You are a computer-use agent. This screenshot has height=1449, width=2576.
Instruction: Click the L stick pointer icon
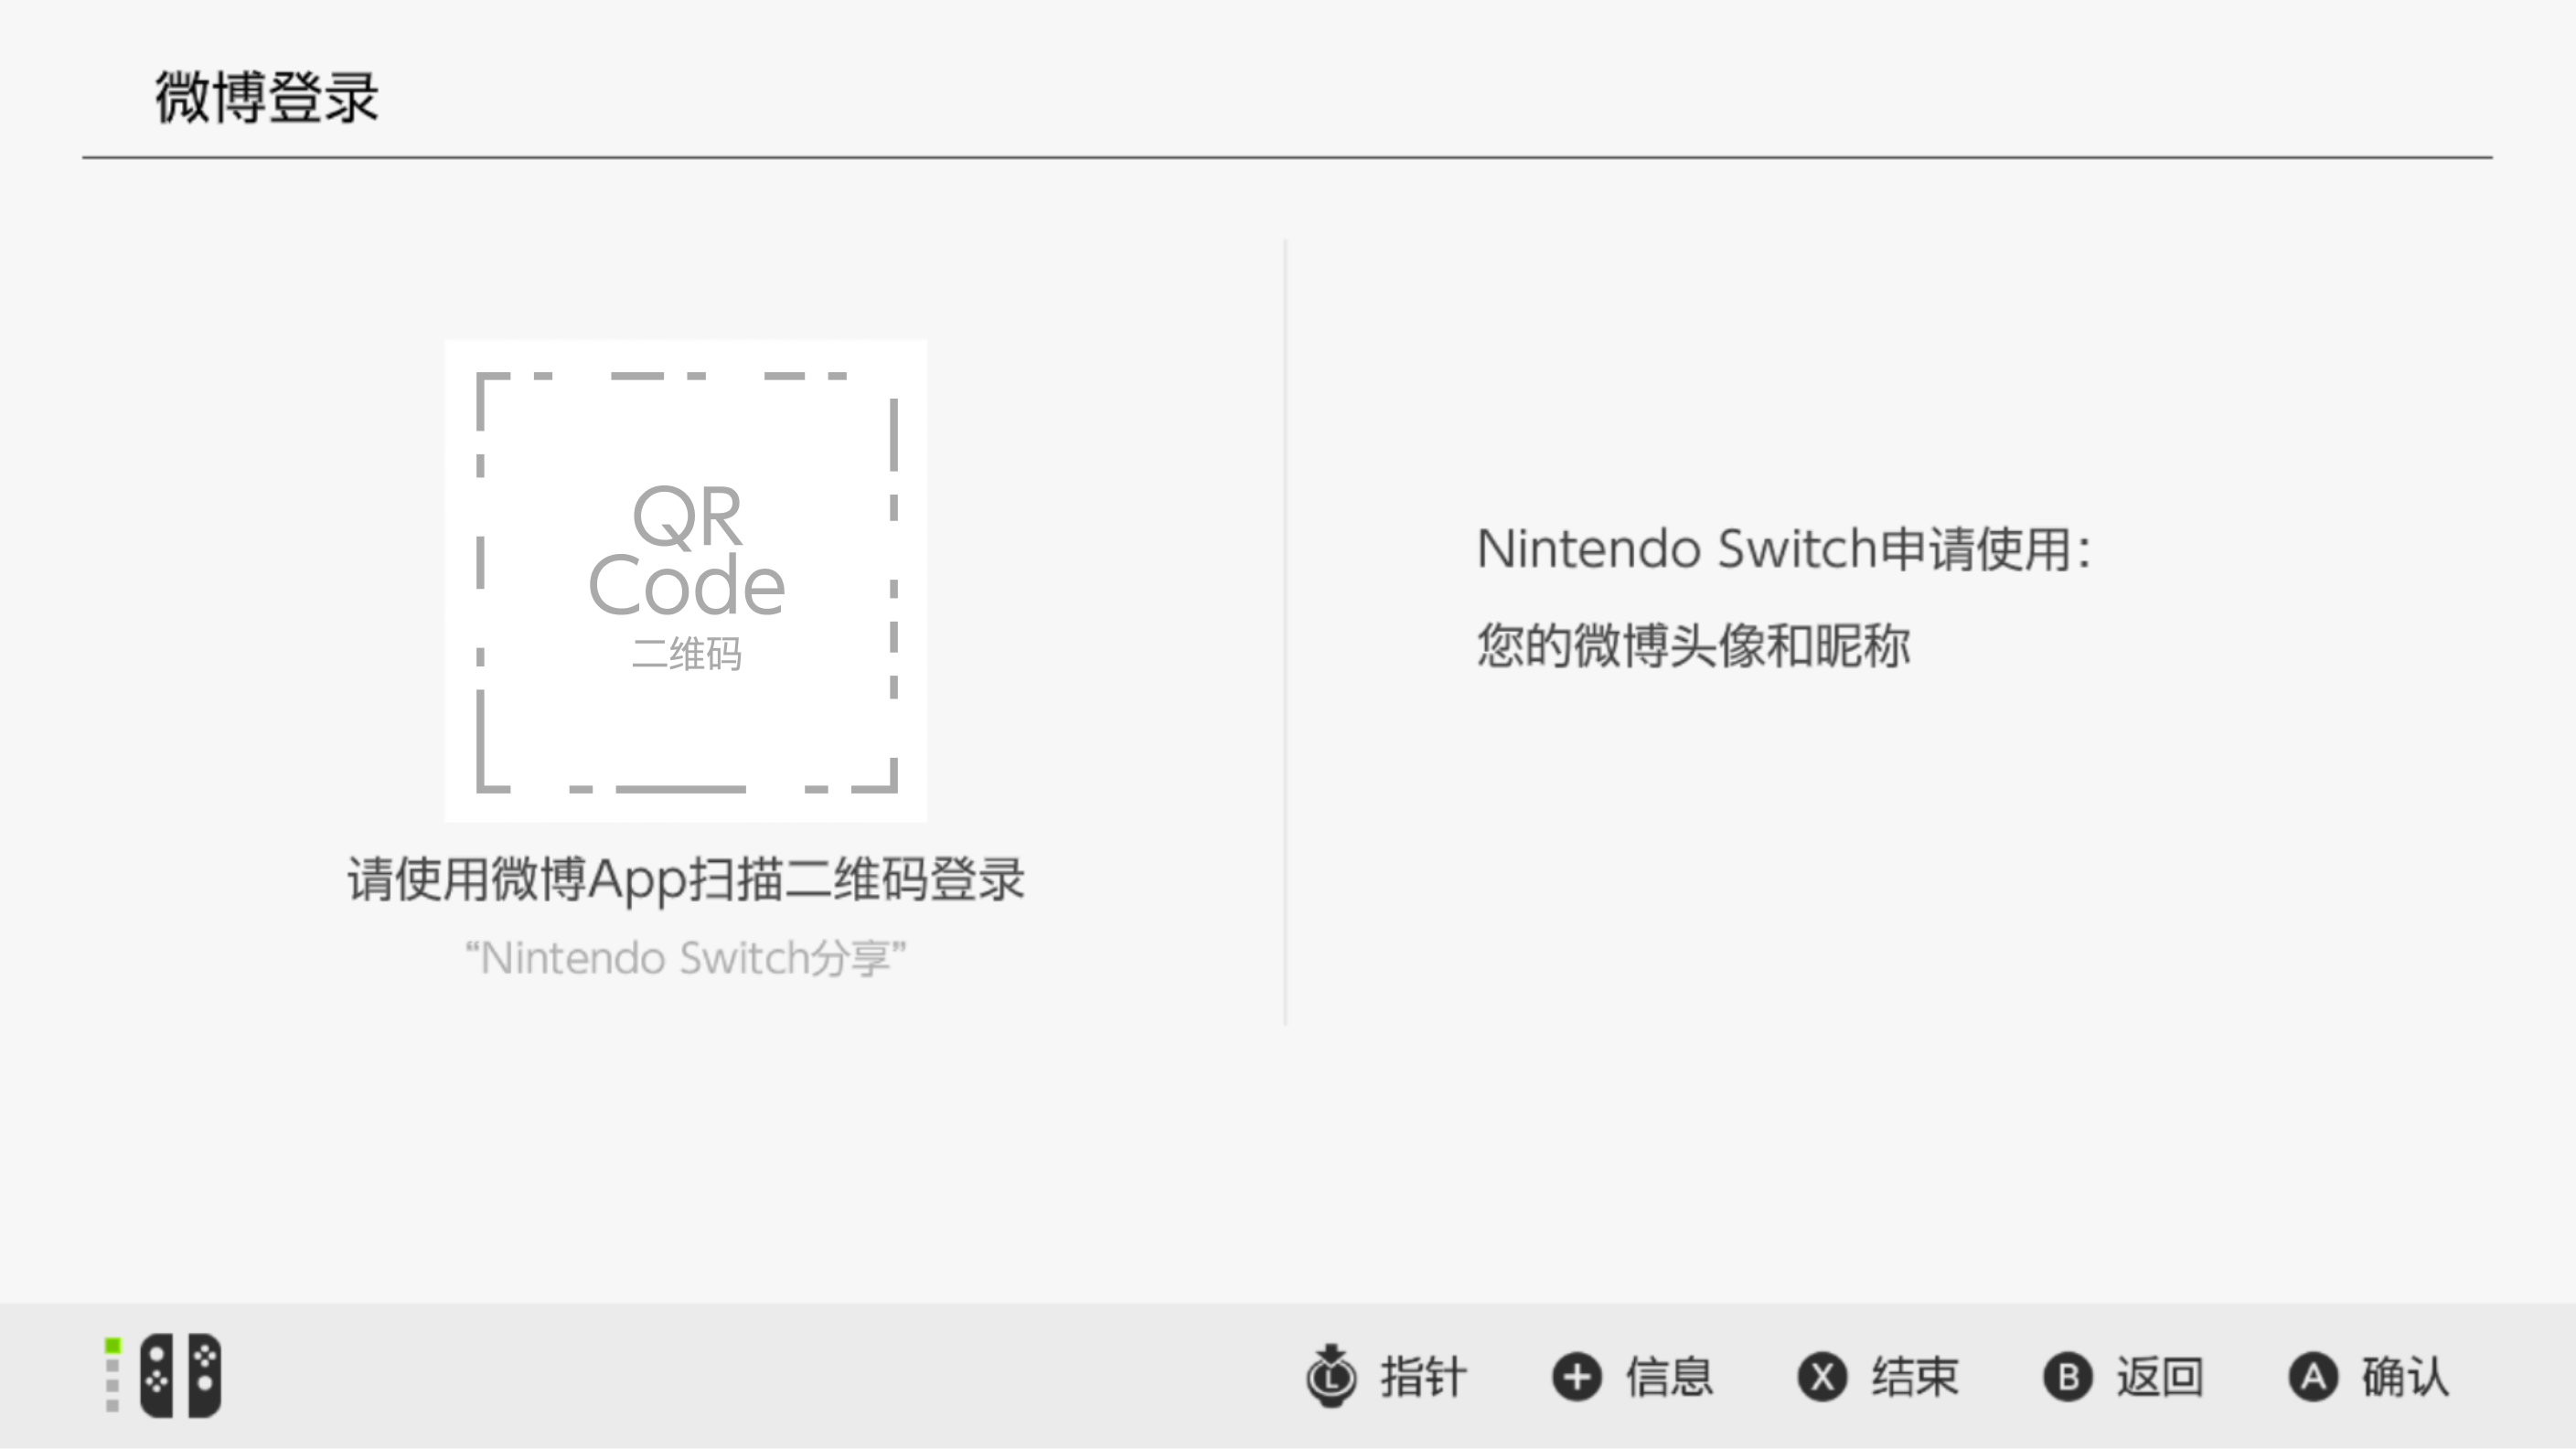(x=1331, y=1376)
